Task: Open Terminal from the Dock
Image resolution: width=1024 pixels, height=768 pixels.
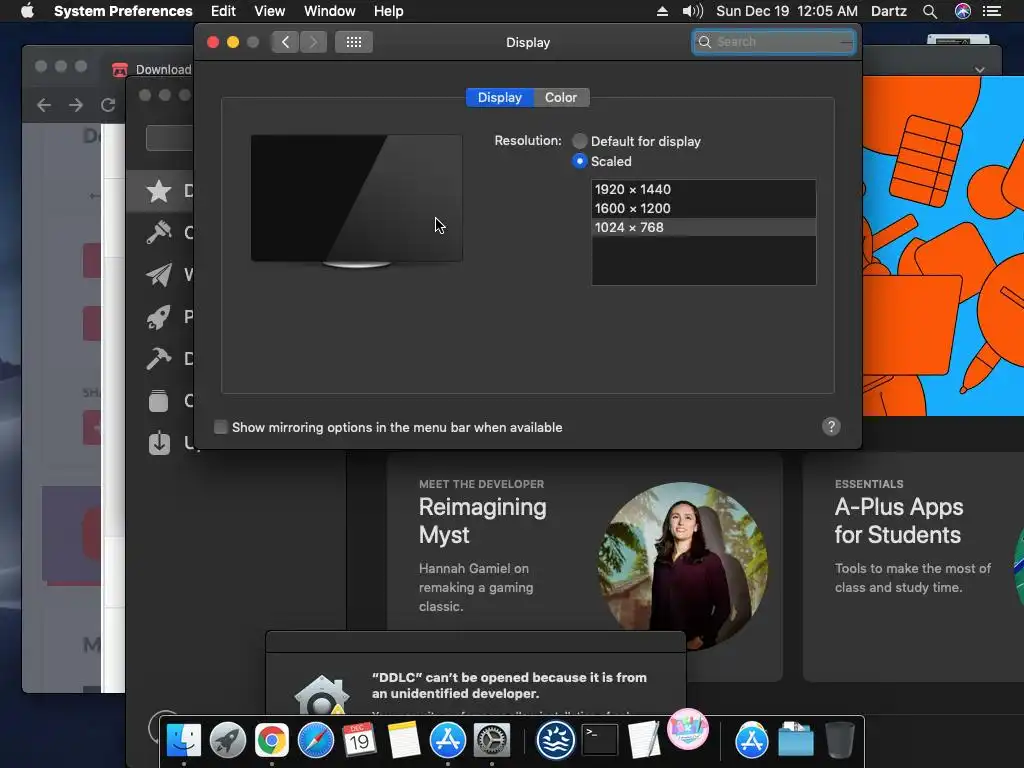Action: 600,740
